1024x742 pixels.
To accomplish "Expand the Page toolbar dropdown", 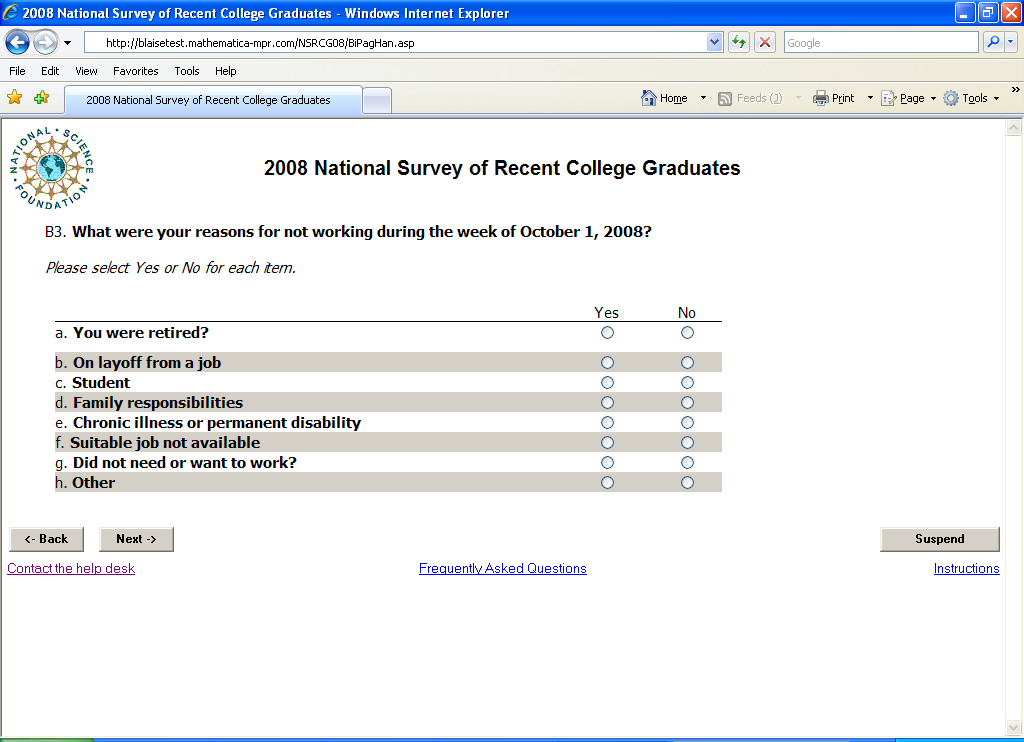I will click(933, 98).
